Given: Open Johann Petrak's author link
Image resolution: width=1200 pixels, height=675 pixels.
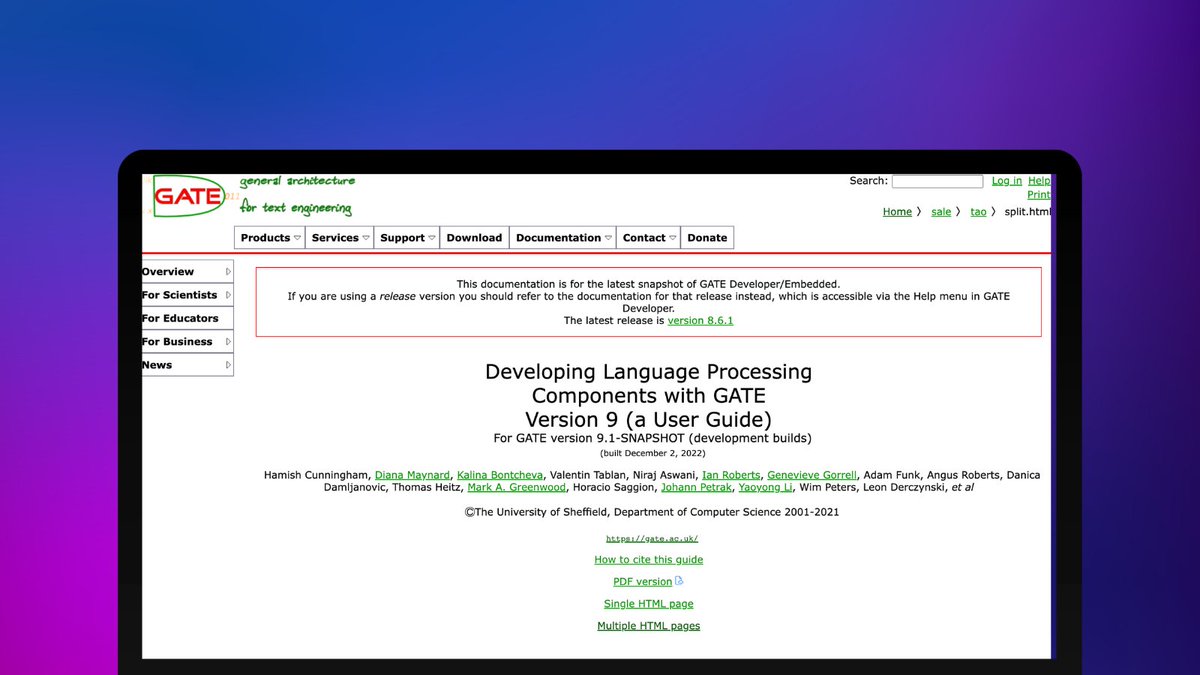Looking at the screenshot, I should (x=695, y=488).
